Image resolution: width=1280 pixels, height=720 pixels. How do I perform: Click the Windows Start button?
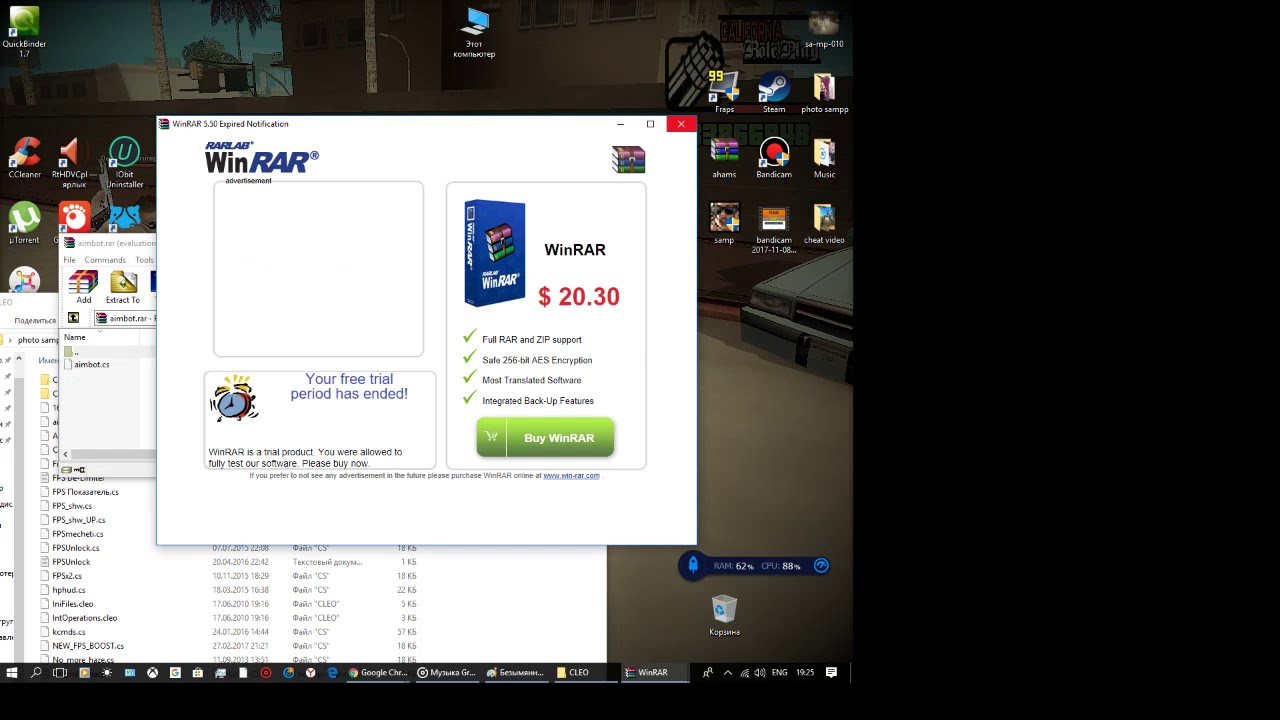[x=12, y=673]
